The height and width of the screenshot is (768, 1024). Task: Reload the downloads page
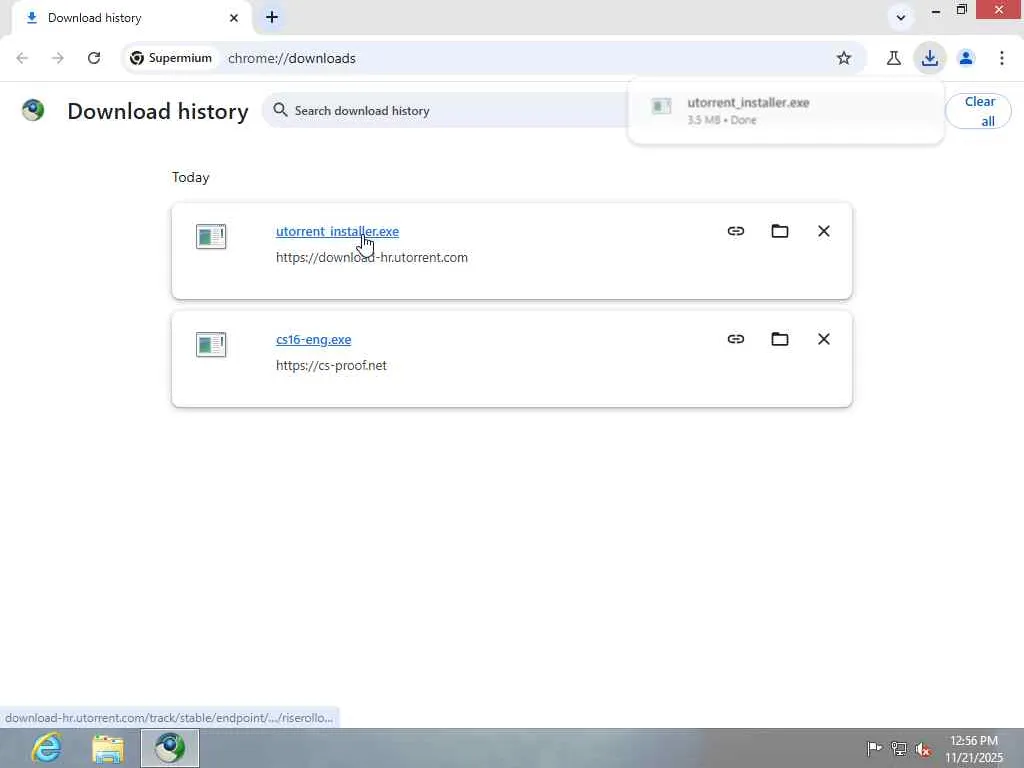click(x=94, y=58)
